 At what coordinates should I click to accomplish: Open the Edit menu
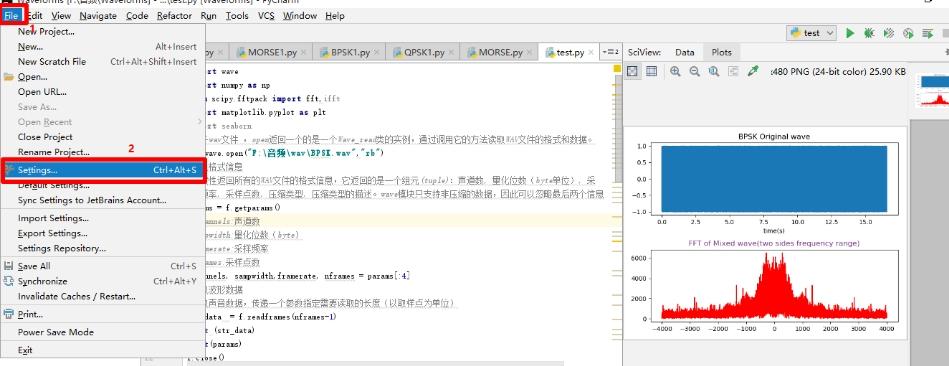click(35, 16)
